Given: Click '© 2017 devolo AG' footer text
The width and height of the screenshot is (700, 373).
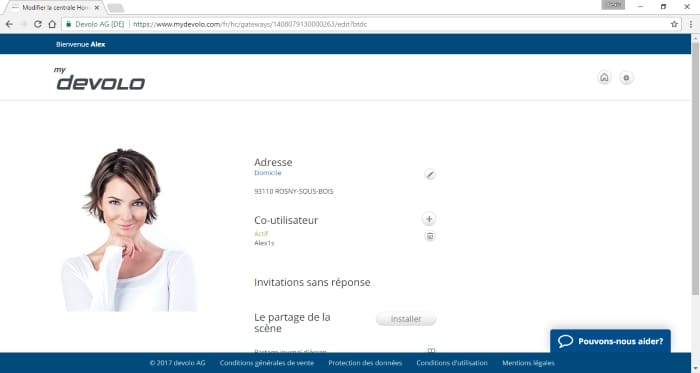Looking at the screenshot, I should (177, 363).
